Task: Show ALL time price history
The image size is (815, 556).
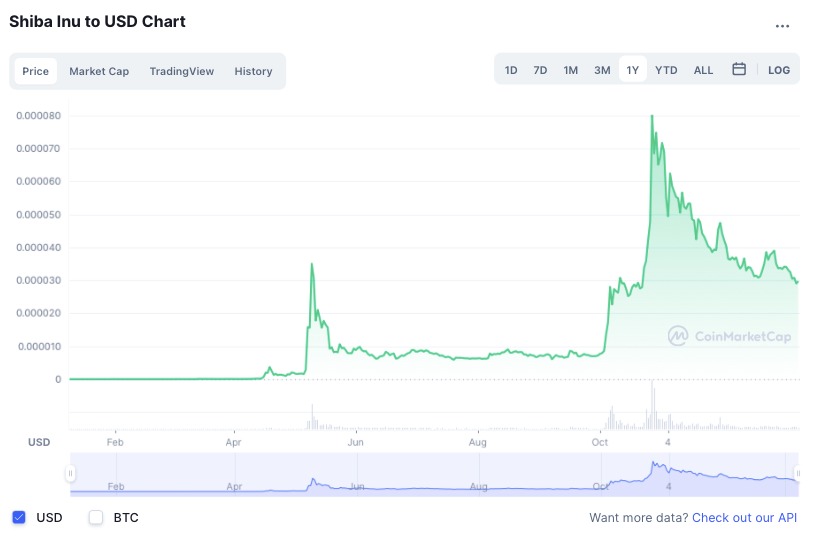Action: [x=704, y=70]
